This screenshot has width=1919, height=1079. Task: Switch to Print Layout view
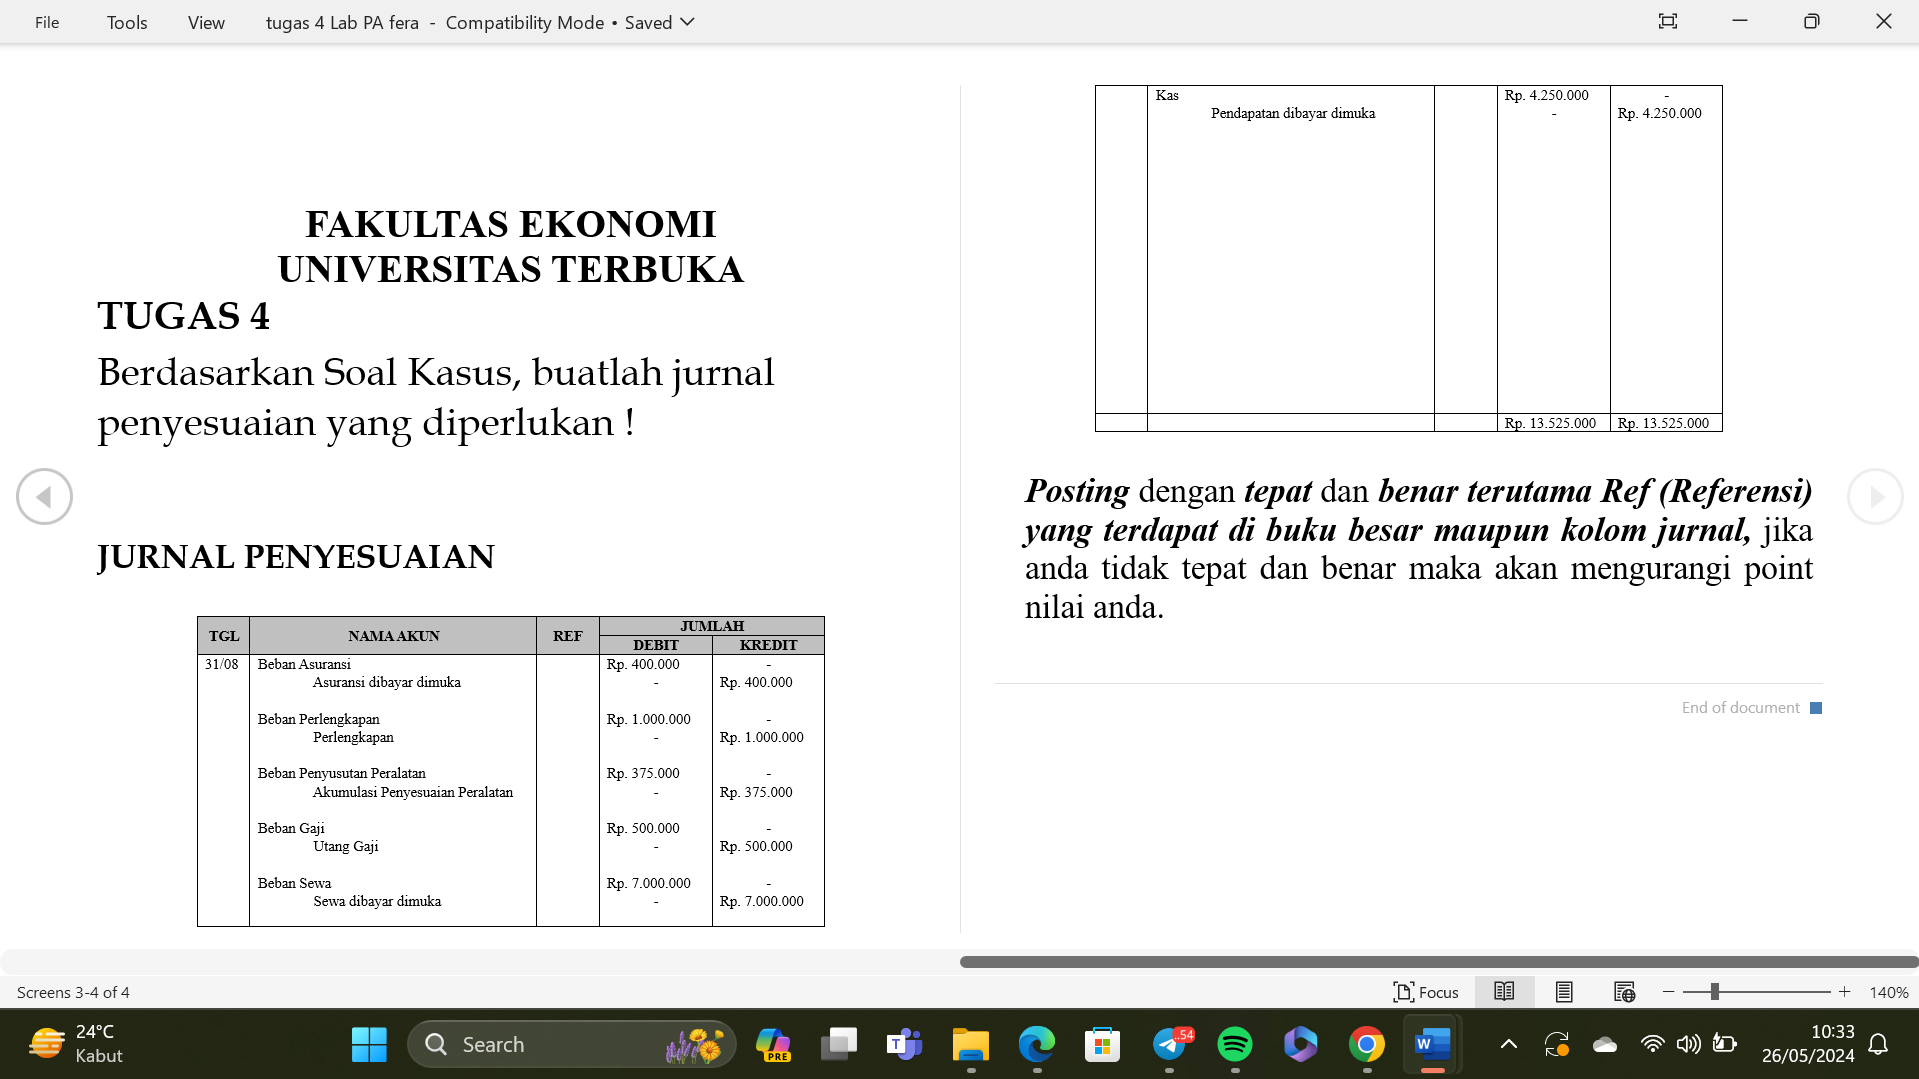coord(1564,992)
